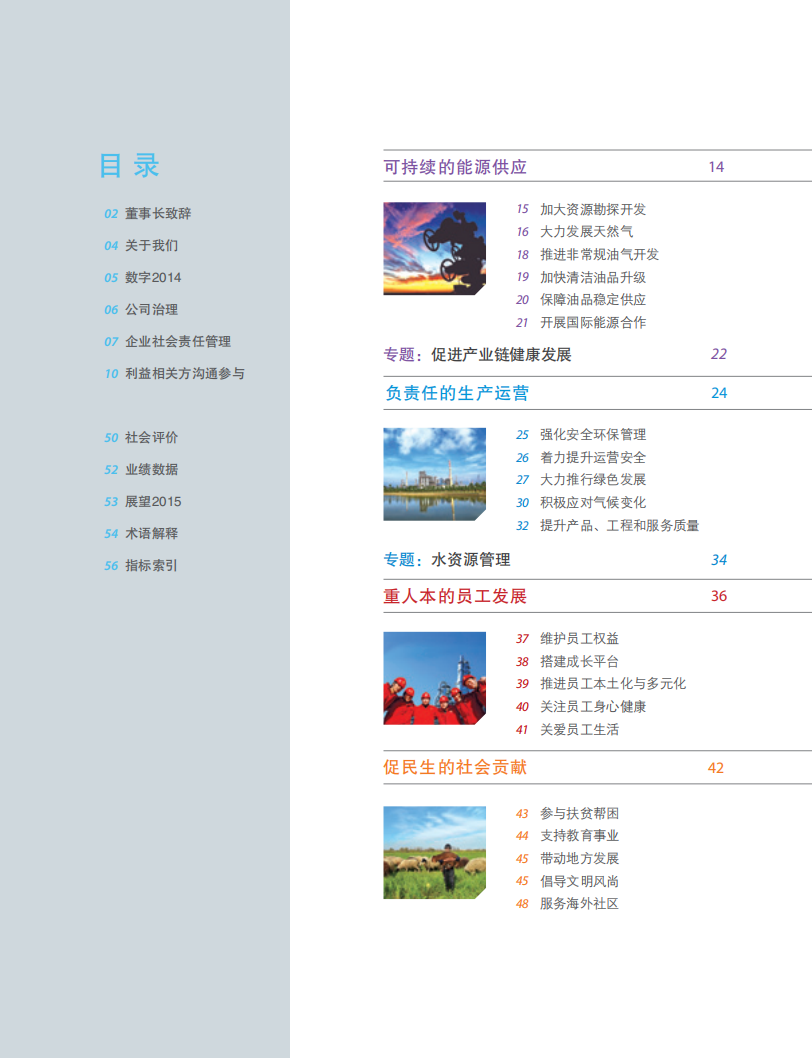Open the 术语解释 glossary entry
Image resolution: width=812 pixels, height=1058 pixels.
point(146,533)
